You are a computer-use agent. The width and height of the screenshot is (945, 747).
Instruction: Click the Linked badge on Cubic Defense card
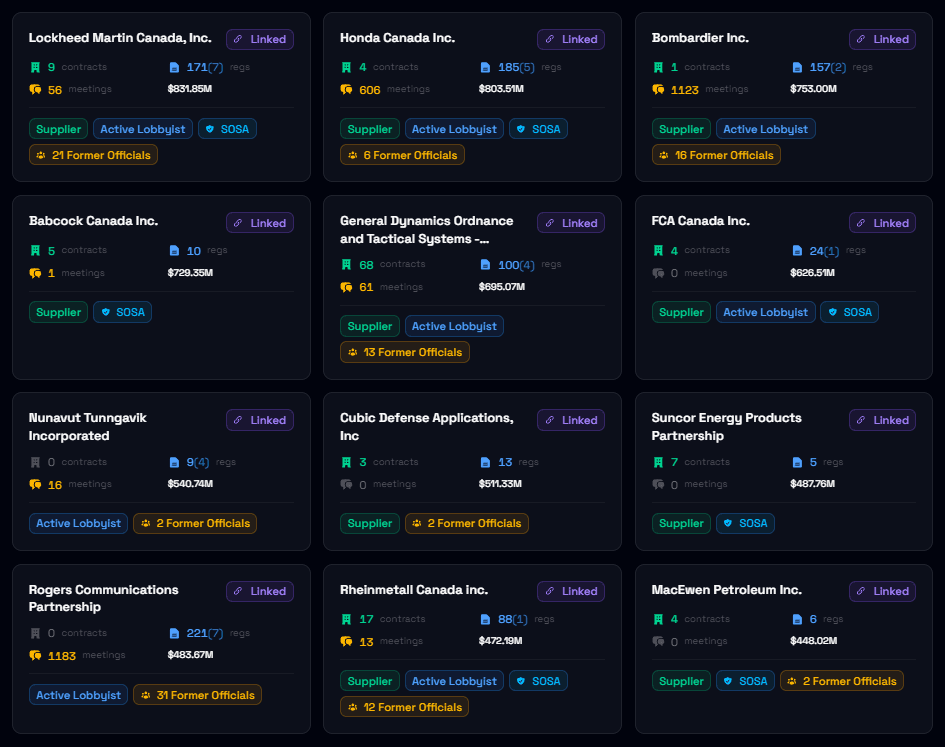coord(571,420)
